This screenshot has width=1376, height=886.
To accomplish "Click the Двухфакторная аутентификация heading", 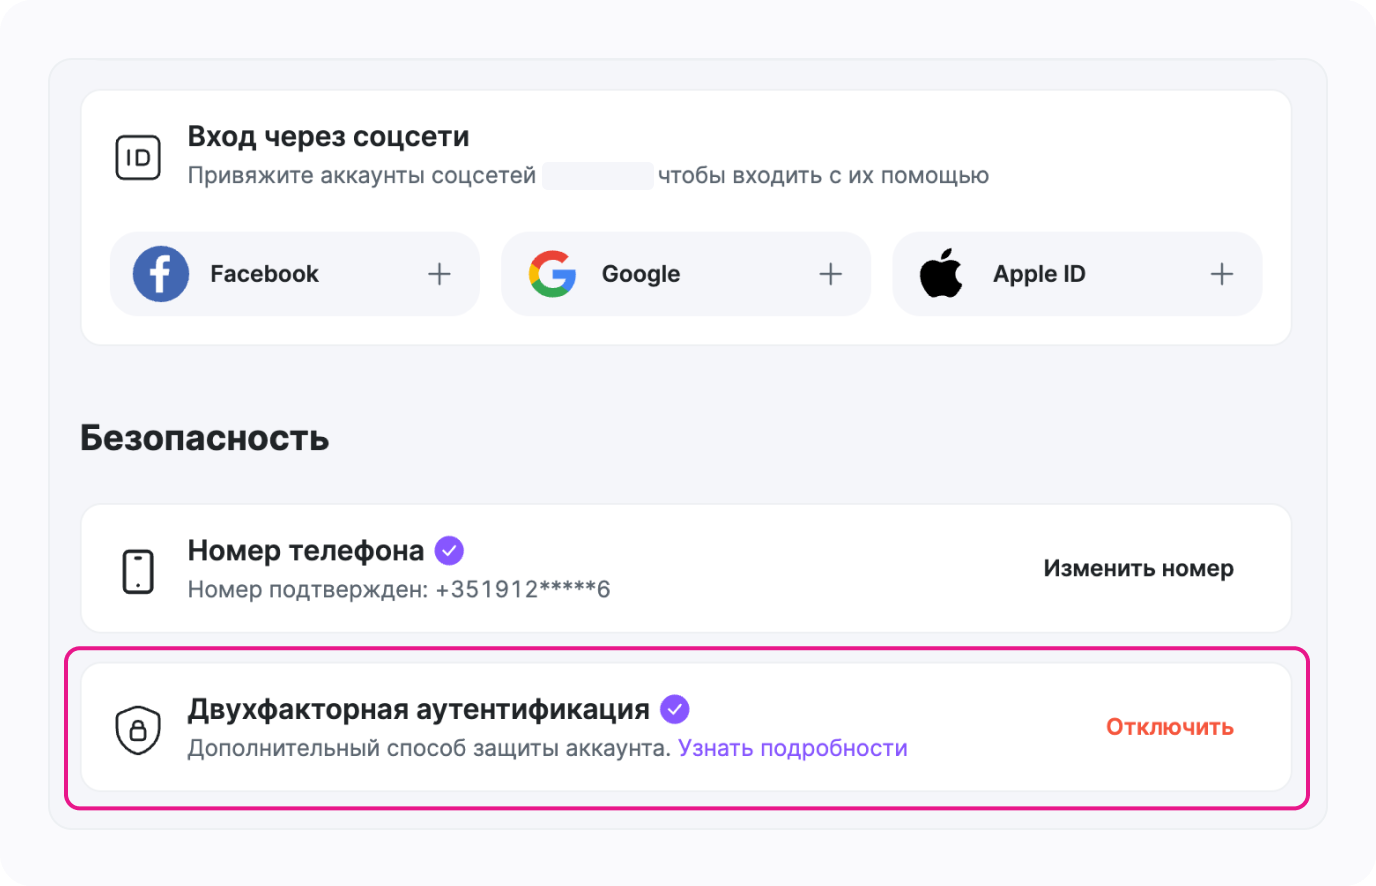I will click(418, 709).
